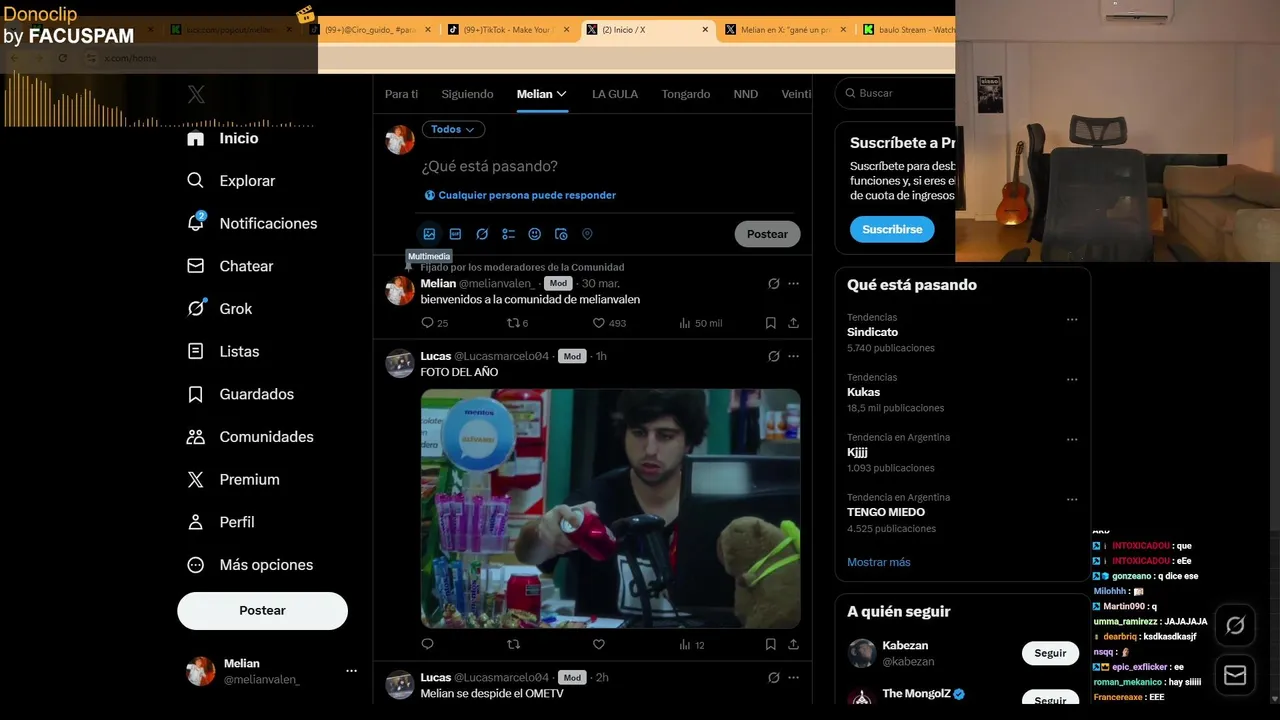The width and height of the screenshot is (1280, 720).
Task: Open the floating messages envelope button
Action: click(x=1235, y=675)
